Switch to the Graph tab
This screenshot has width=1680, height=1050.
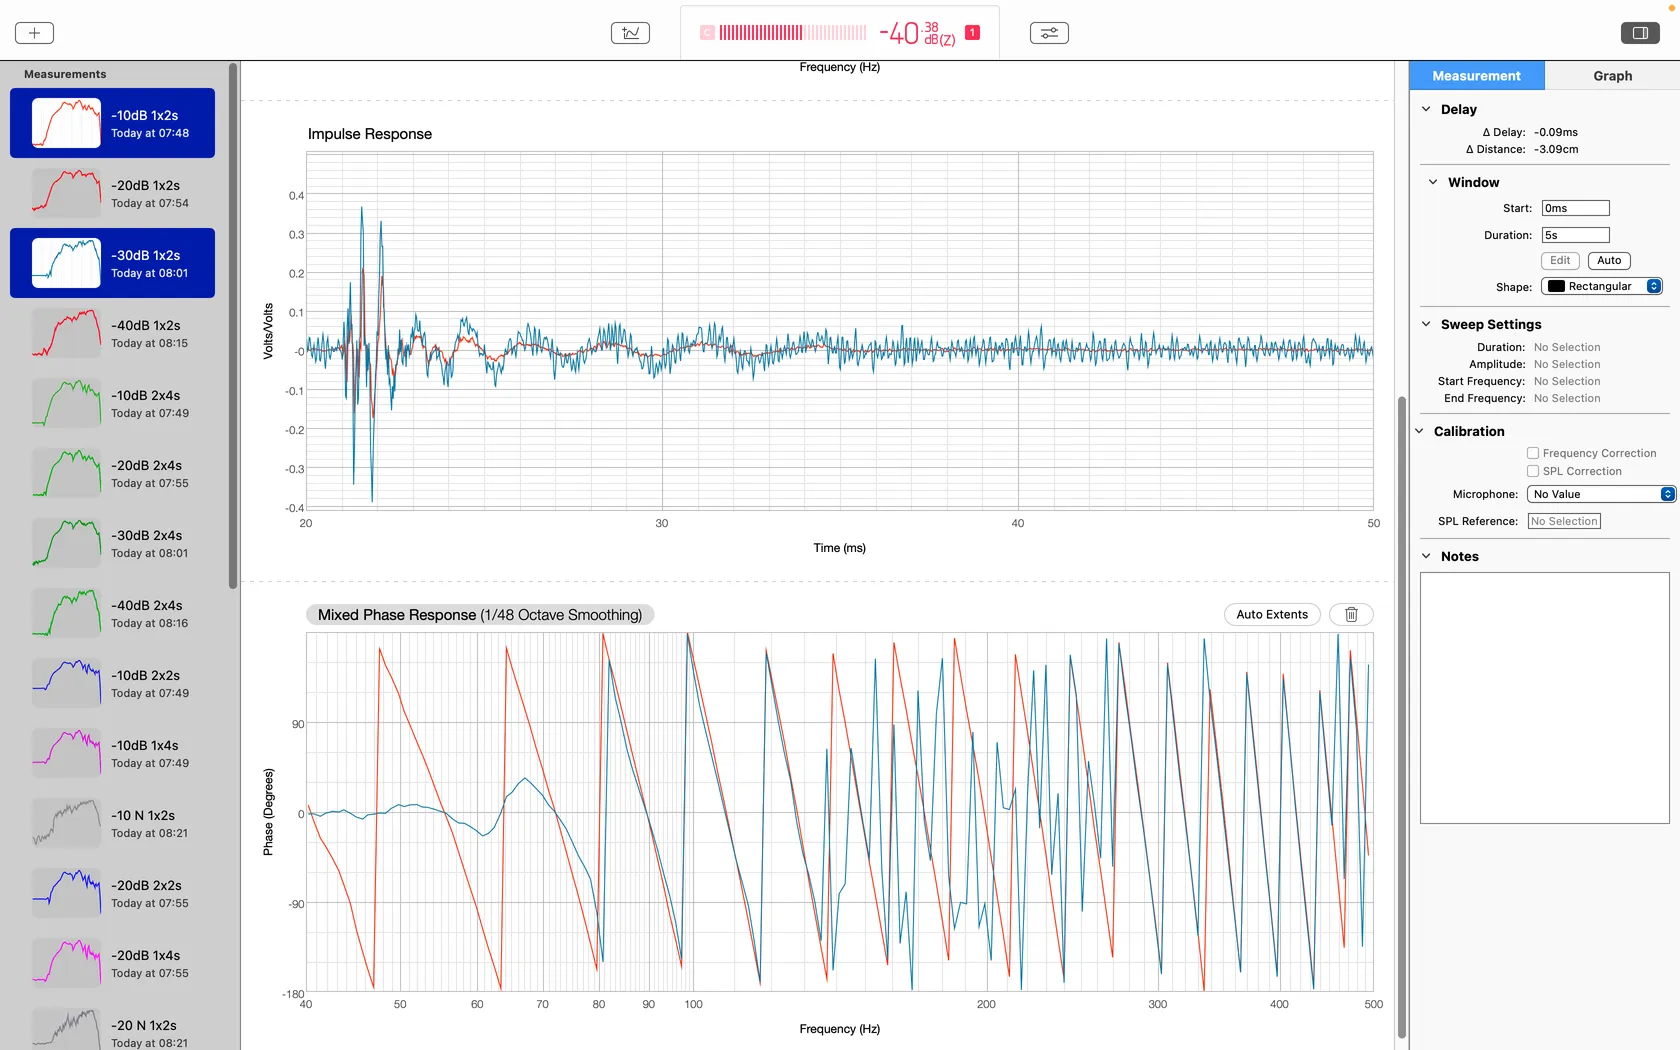[1612, 76]
